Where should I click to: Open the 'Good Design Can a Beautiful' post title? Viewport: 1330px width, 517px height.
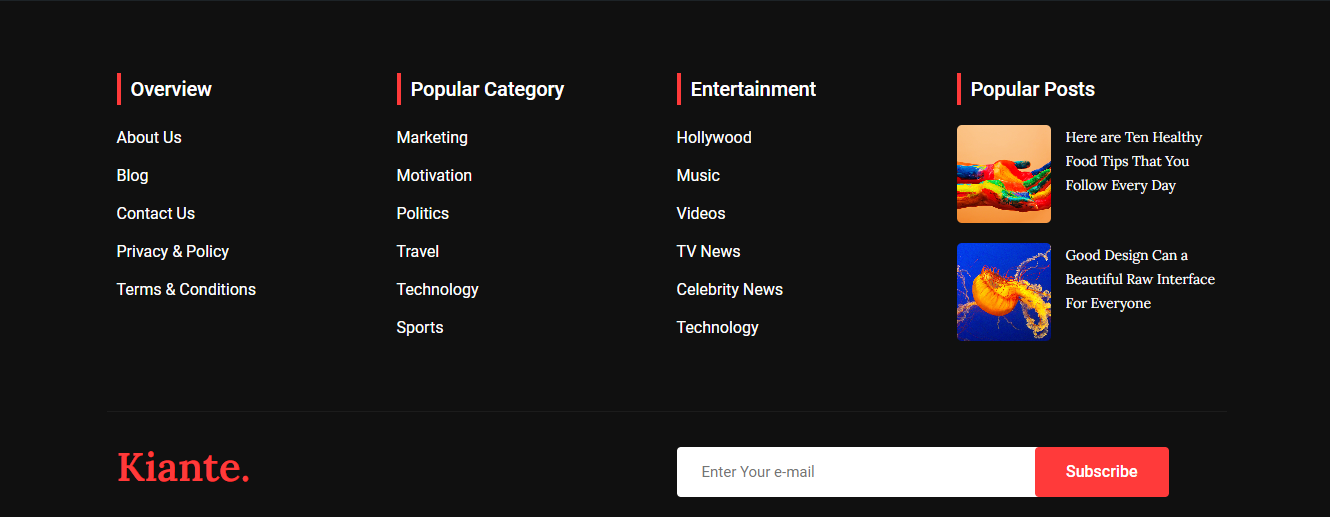(1139, 279)
